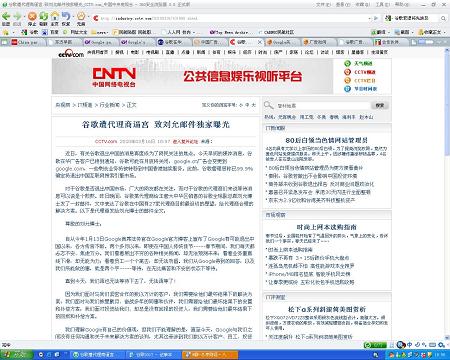This screenshot has height=360, width=450.
Task: Click the page vertical scrollbar
Action: click(447, 193)
